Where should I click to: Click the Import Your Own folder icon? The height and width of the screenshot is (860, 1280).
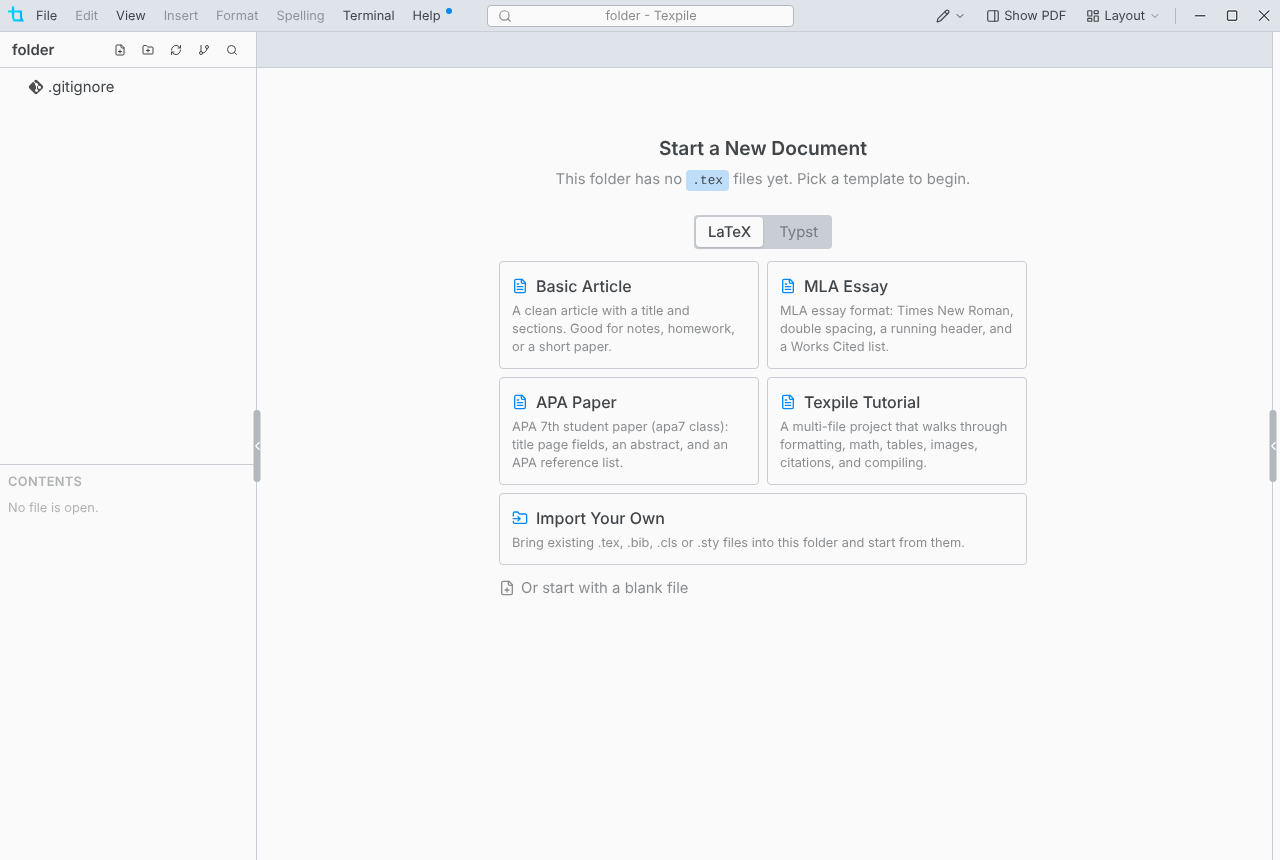coord(520,518)
